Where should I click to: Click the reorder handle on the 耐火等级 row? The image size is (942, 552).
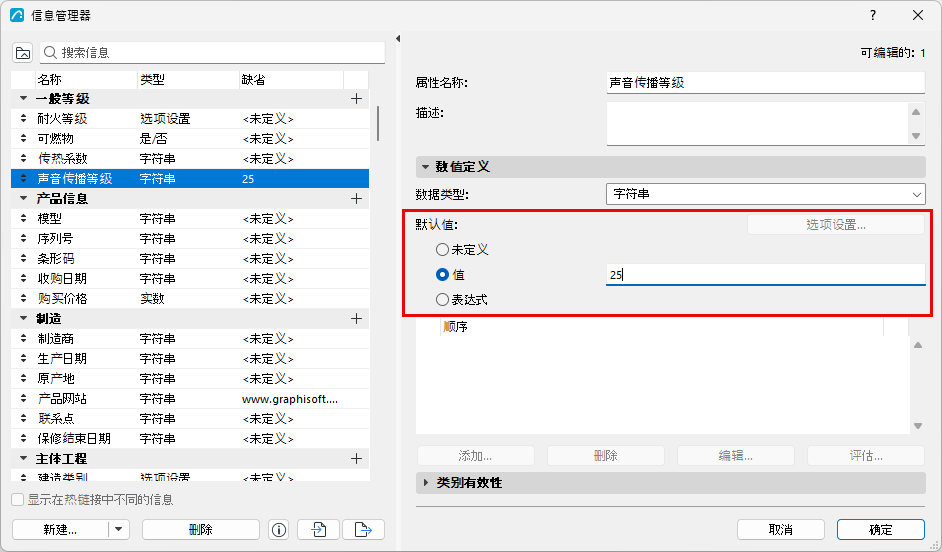click(23, 118)
